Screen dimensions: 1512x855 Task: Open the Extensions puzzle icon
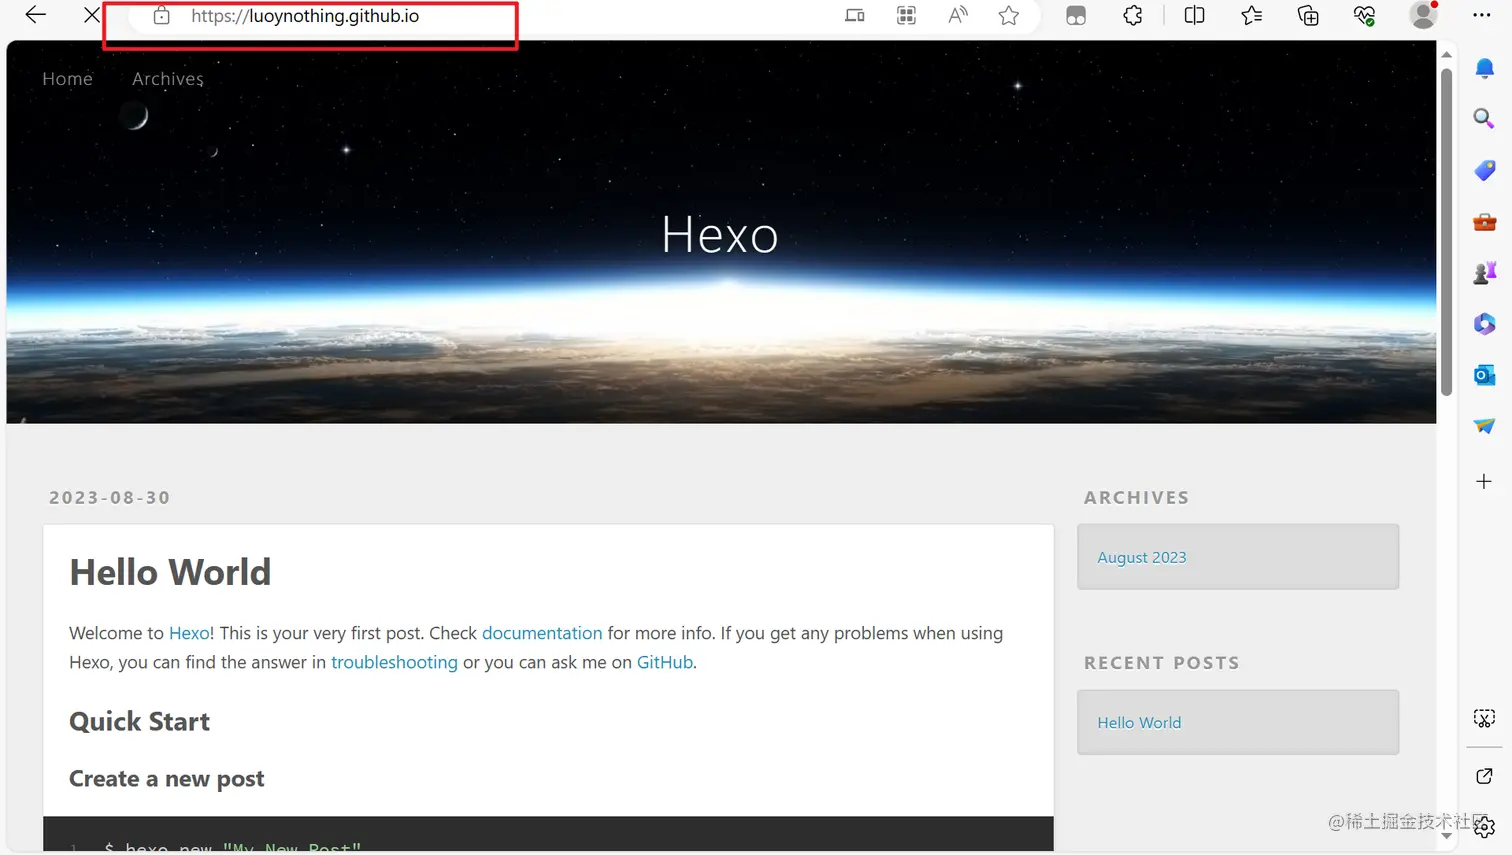pyautogui.click(x=1133, y=15)
